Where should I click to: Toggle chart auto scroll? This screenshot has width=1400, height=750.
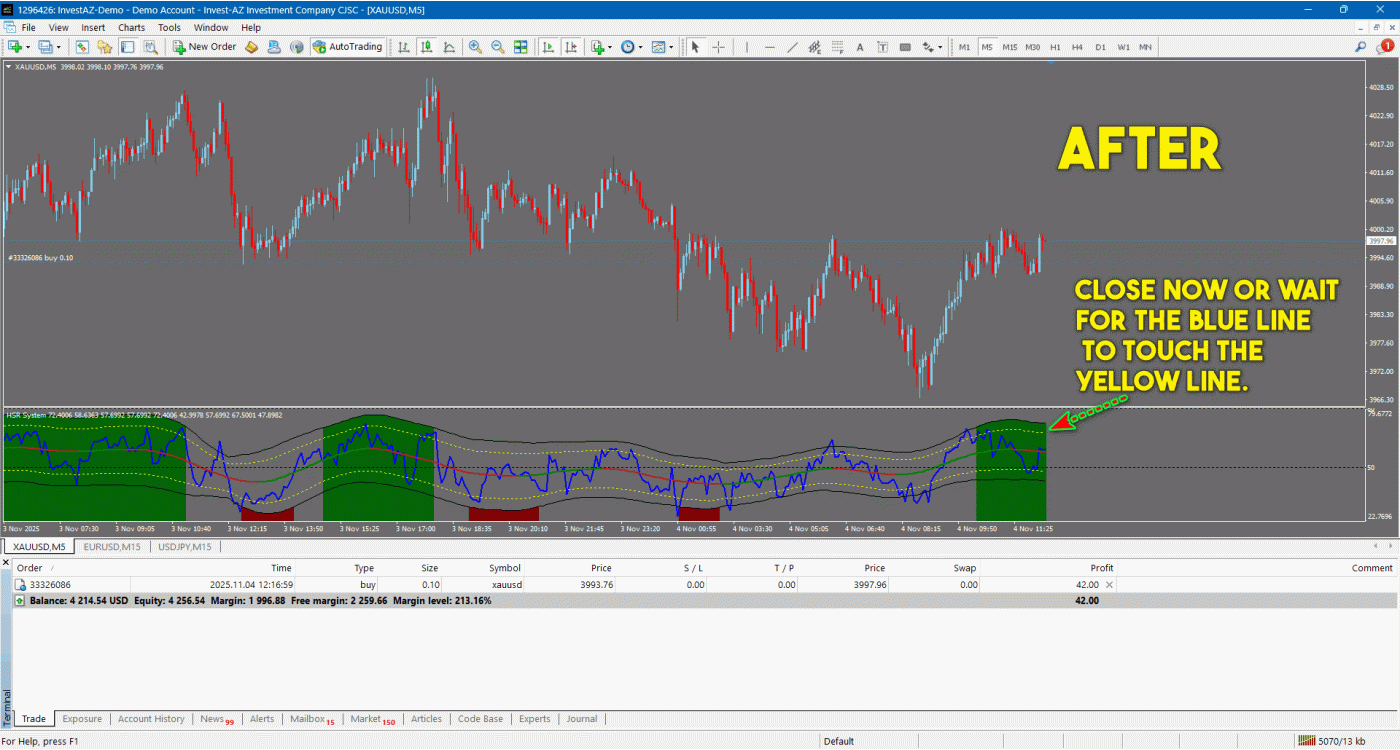tap(549, 47)
